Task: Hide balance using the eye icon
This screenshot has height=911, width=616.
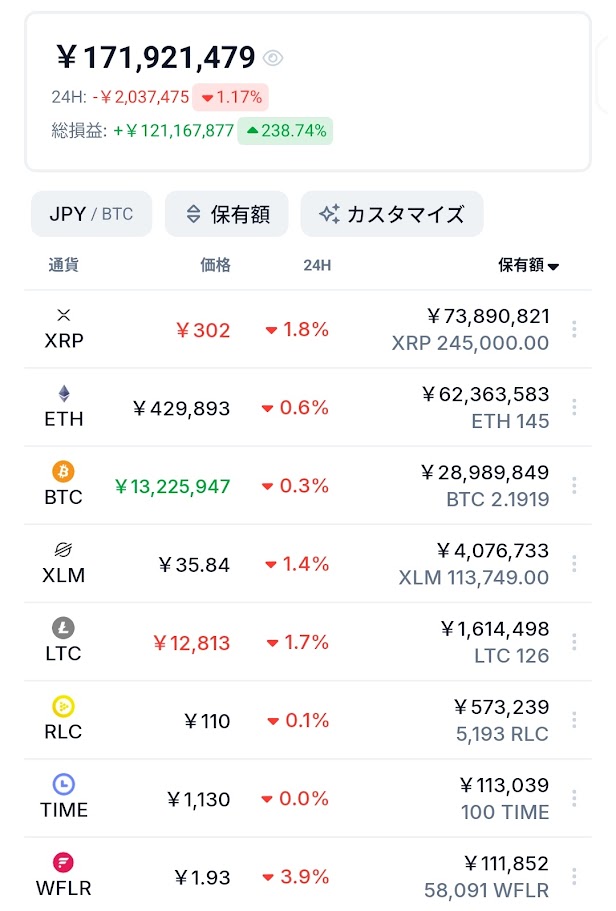Action: [273, 58]
